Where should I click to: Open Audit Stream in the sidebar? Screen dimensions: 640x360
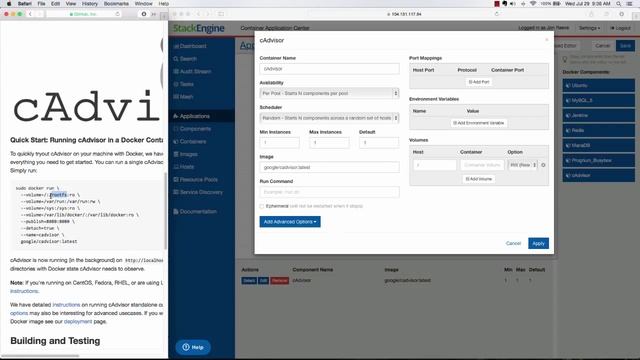[x=192, y=71]
